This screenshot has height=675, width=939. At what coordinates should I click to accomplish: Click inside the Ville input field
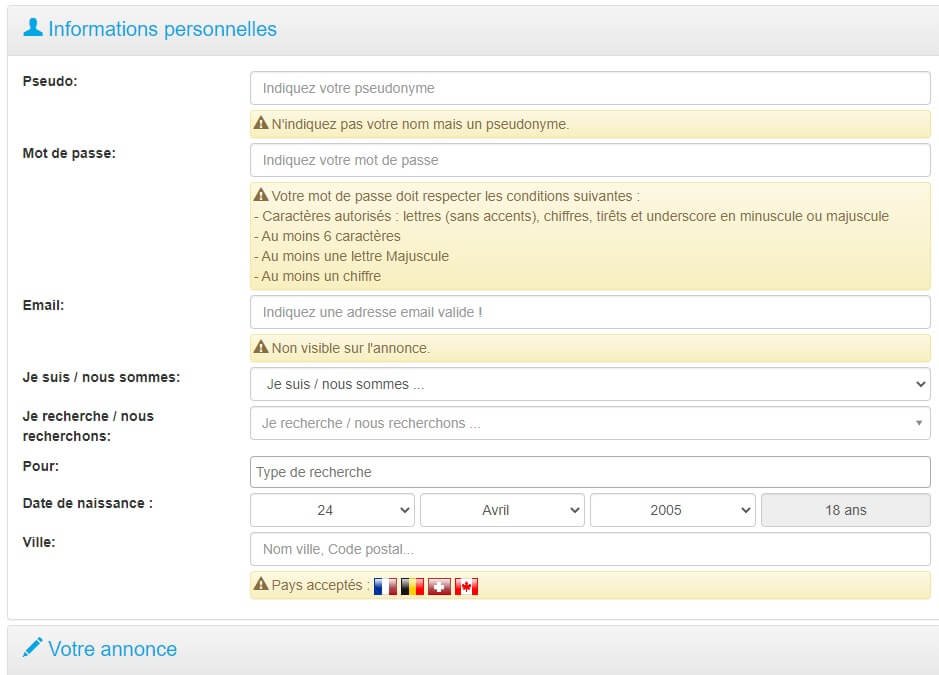click(x=588, y=549)
